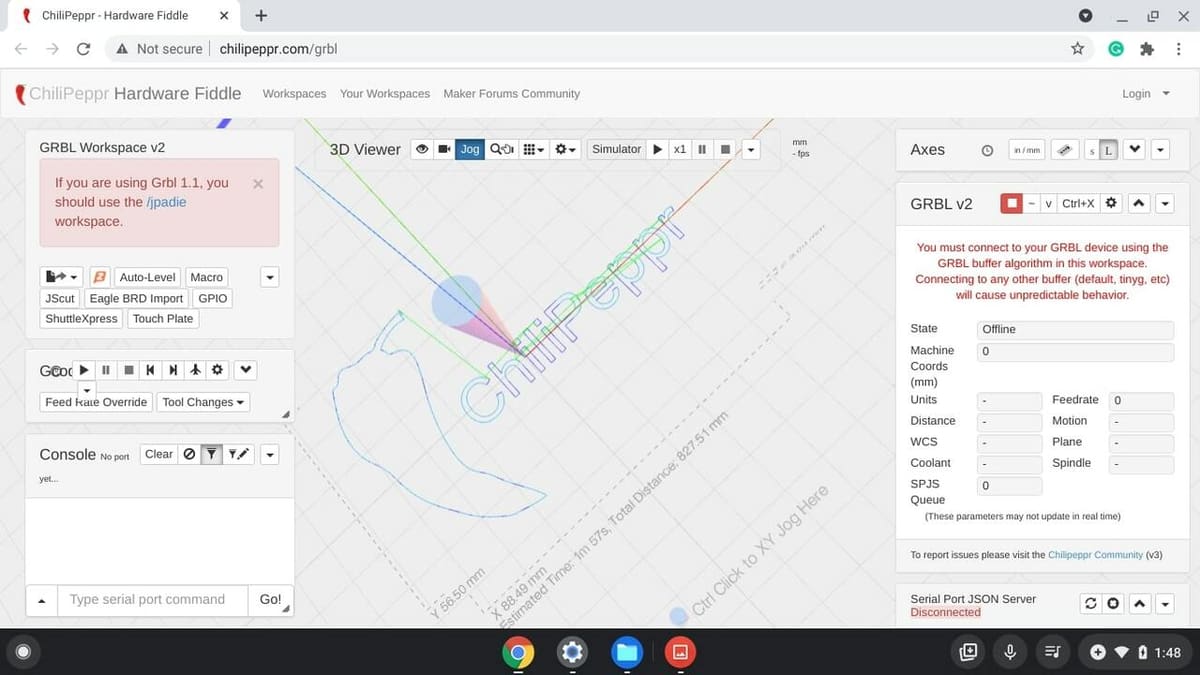The width and height of the screenshot is (1200, 675).
Task: Click the Simulator button
Action: pyautogui.click(x=616, y=149)
